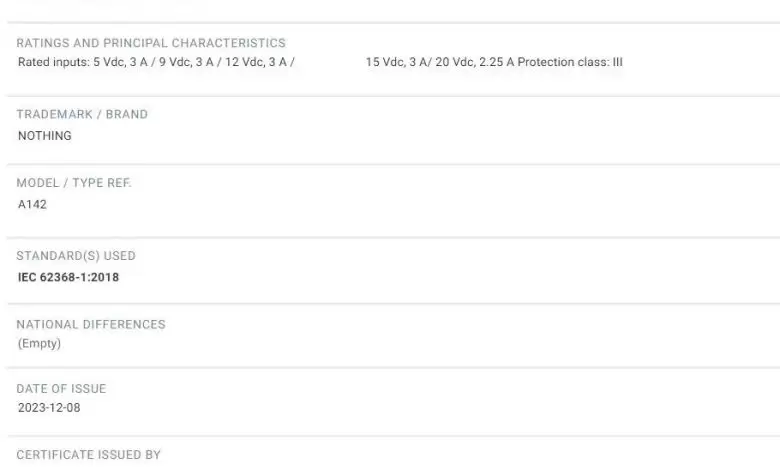Image resolution: width=780 pixels, height=470 pixels.
Task: Click the Date of Issue label
Action: point(61,388)
